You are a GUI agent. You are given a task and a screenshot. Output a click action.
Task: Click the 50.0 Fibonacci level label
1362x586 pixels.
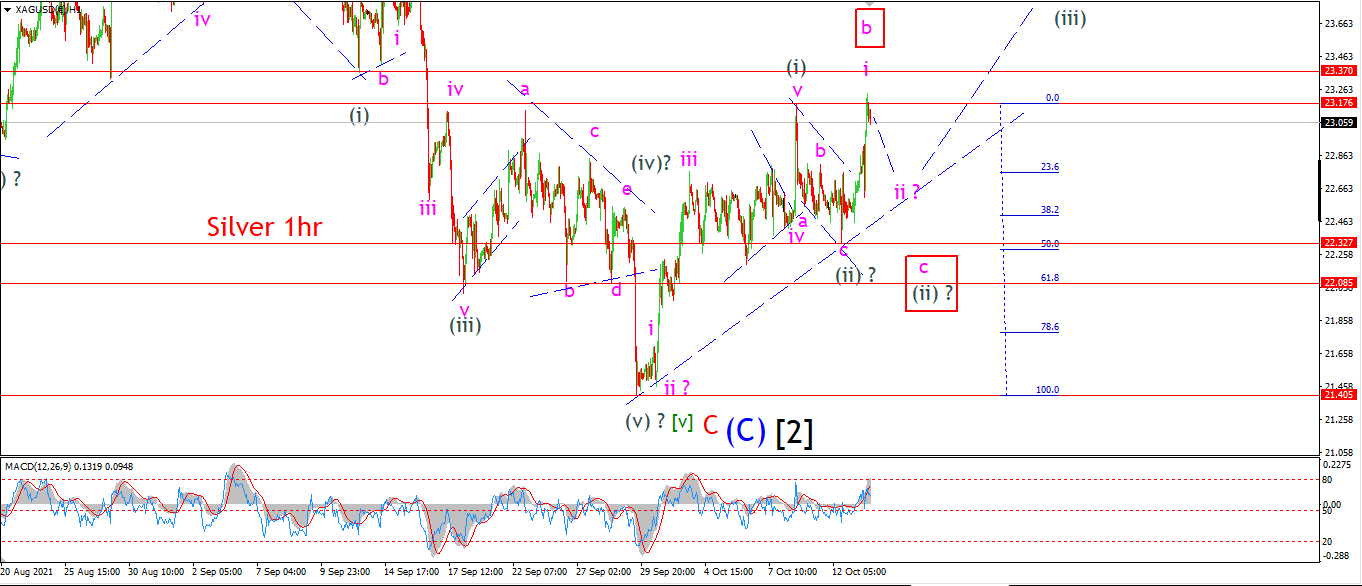[x=1050, y=243]
